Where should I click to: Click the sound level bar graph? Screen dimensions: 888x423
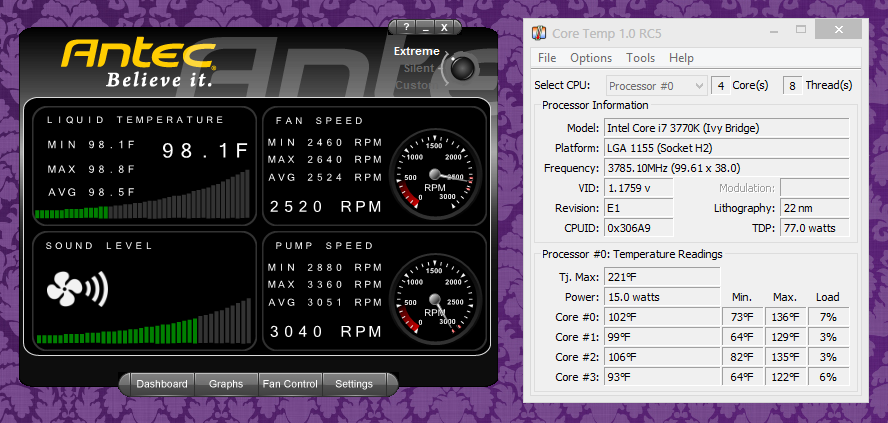[x=143, y=322]
